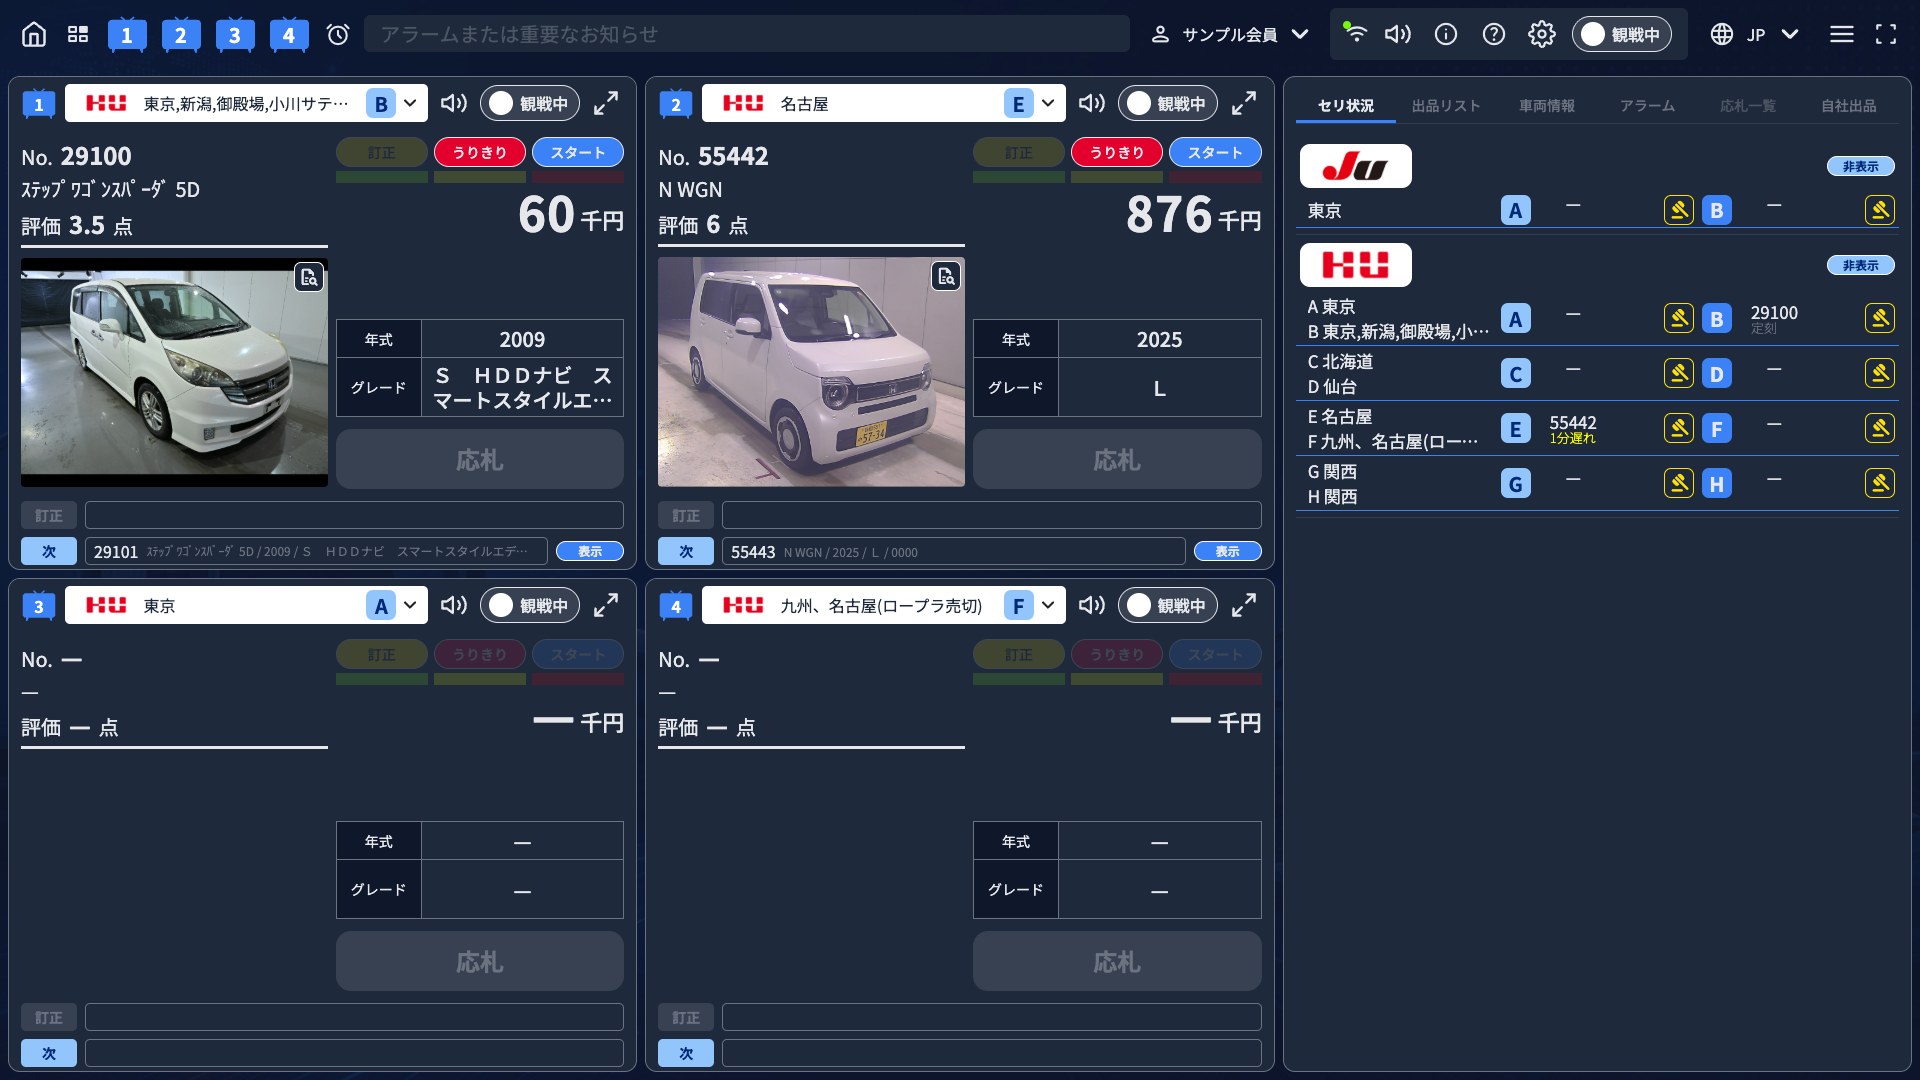1920x1080 pixels.
Task: Click the alarm notification text field
Action: [747, 34]
